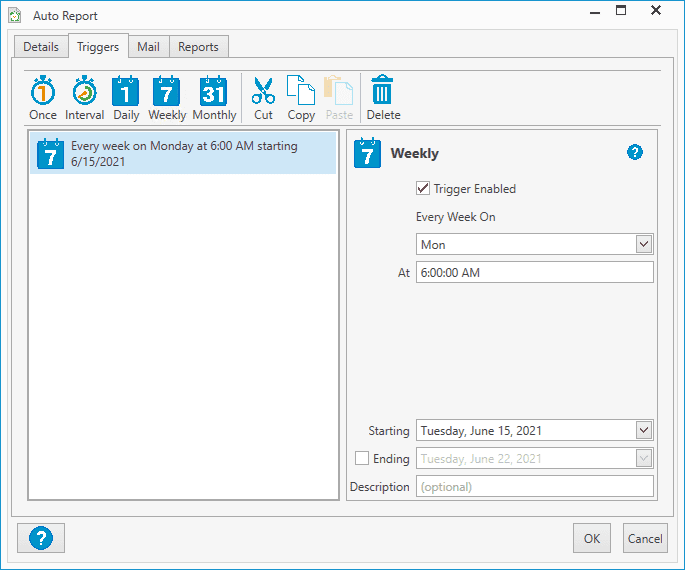The image size is (685, 570).
Task: Switch to the Mail tab
Action: click(149, 47)
